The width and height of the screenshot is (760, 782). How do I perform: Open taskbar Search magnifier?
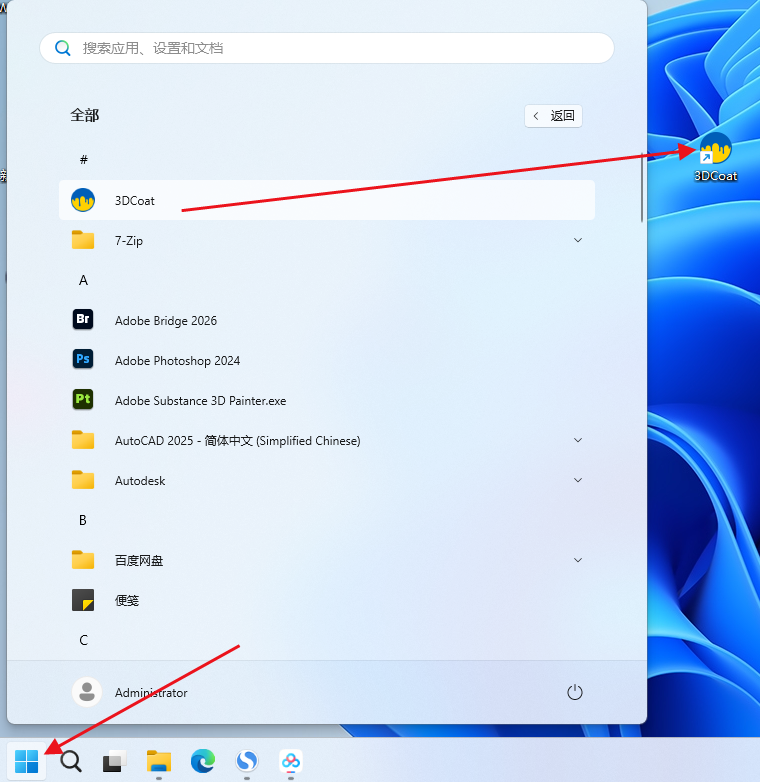(71, 761)
